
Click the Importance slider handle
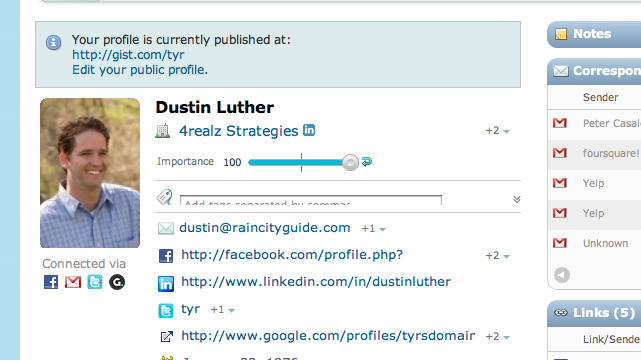(x=350, y=162)
